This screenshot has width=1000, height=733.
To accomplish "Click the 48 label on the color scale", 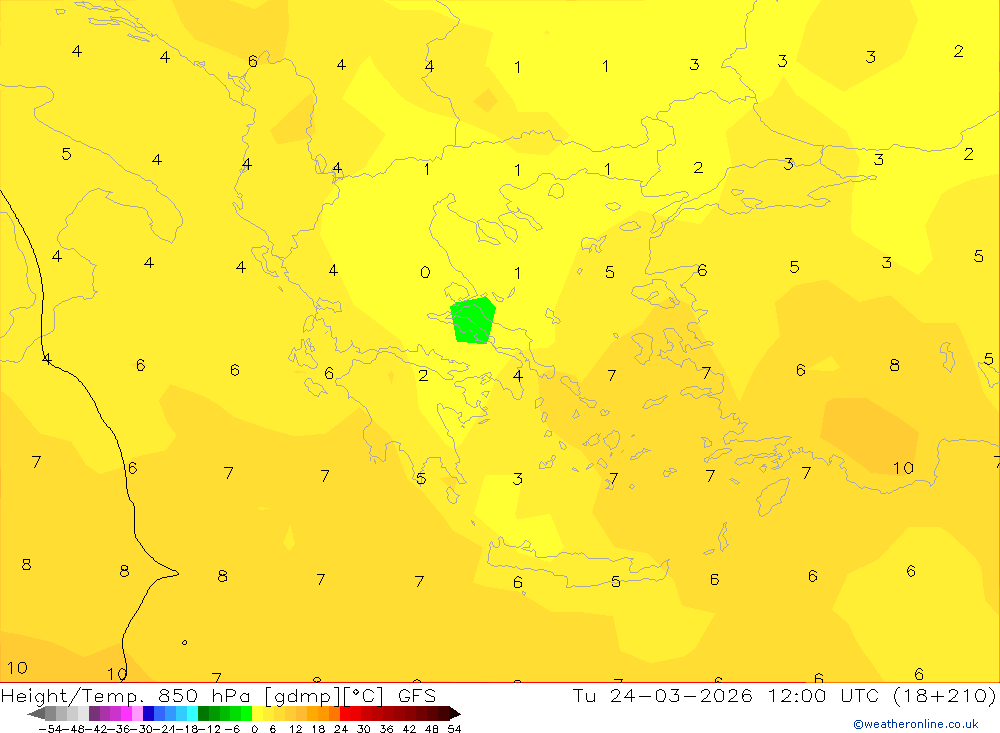I will [x=431, y=729].
